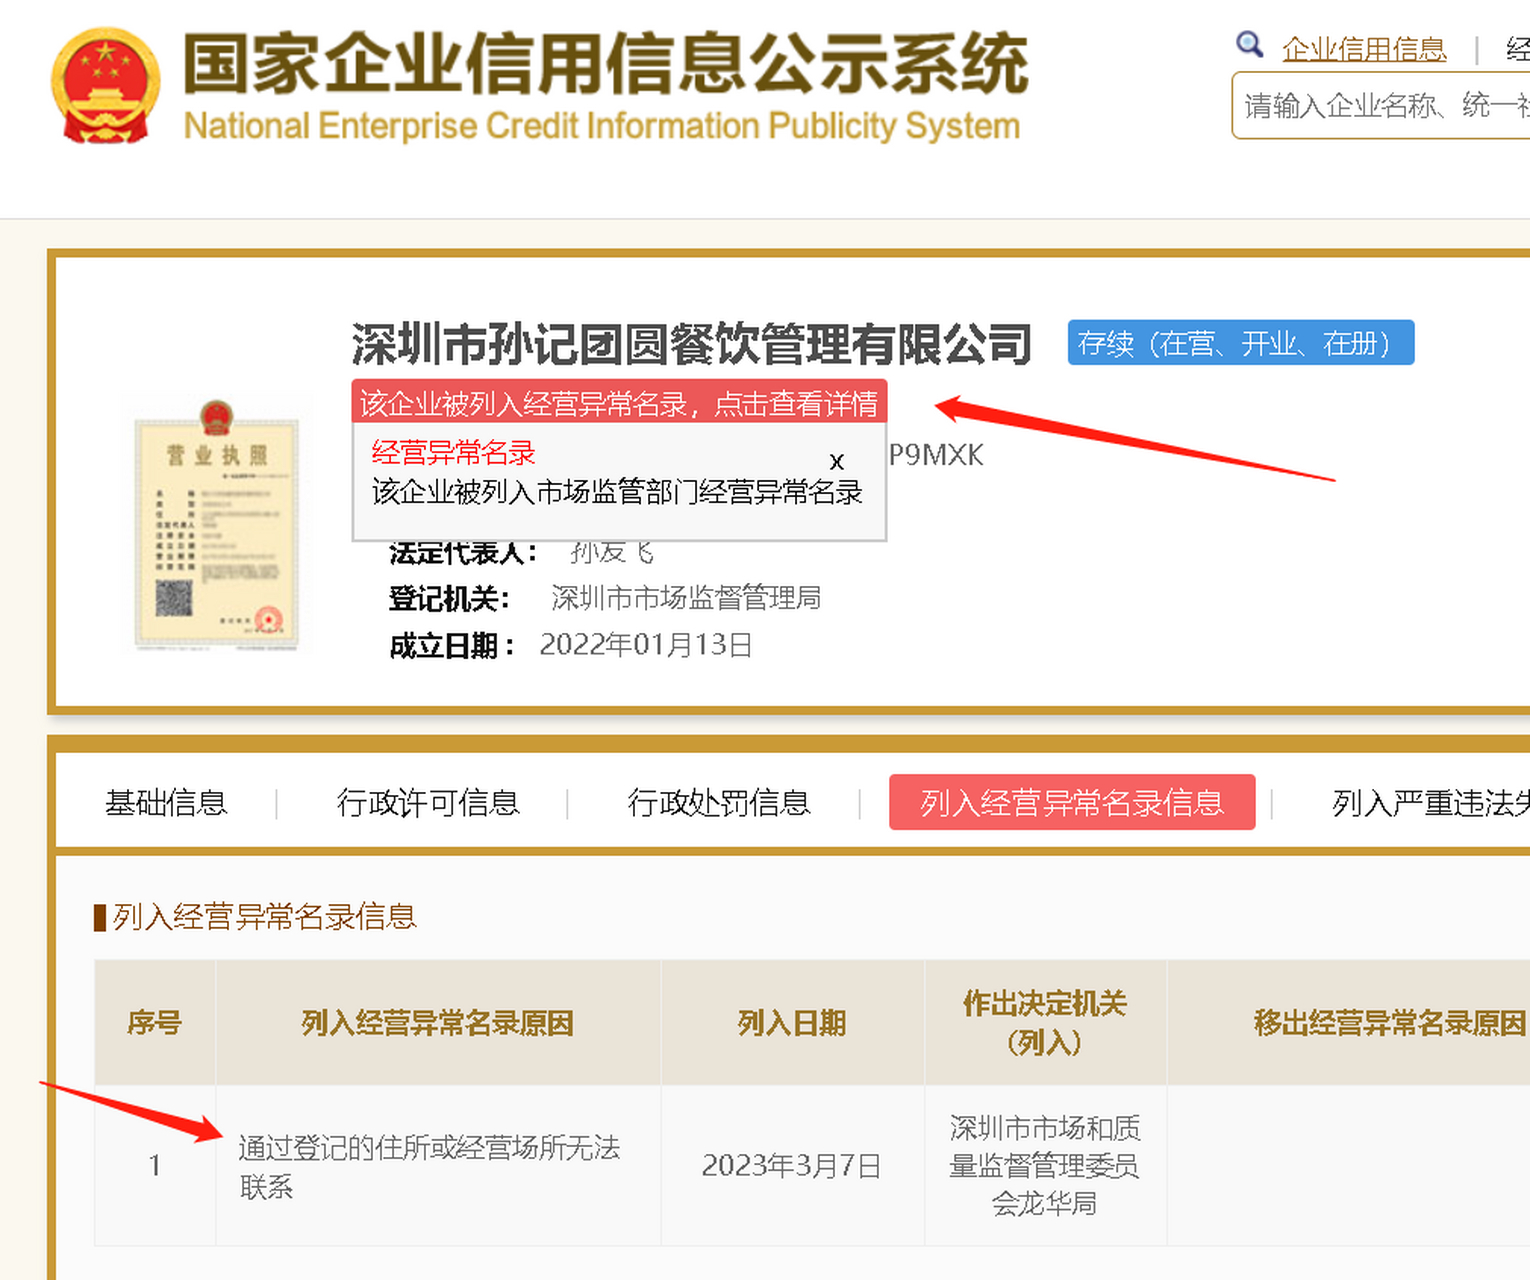Click the National Enterprise Credit Information Publicity System subtitle
Screen dimensions: 1530x1280
[602, 126]
